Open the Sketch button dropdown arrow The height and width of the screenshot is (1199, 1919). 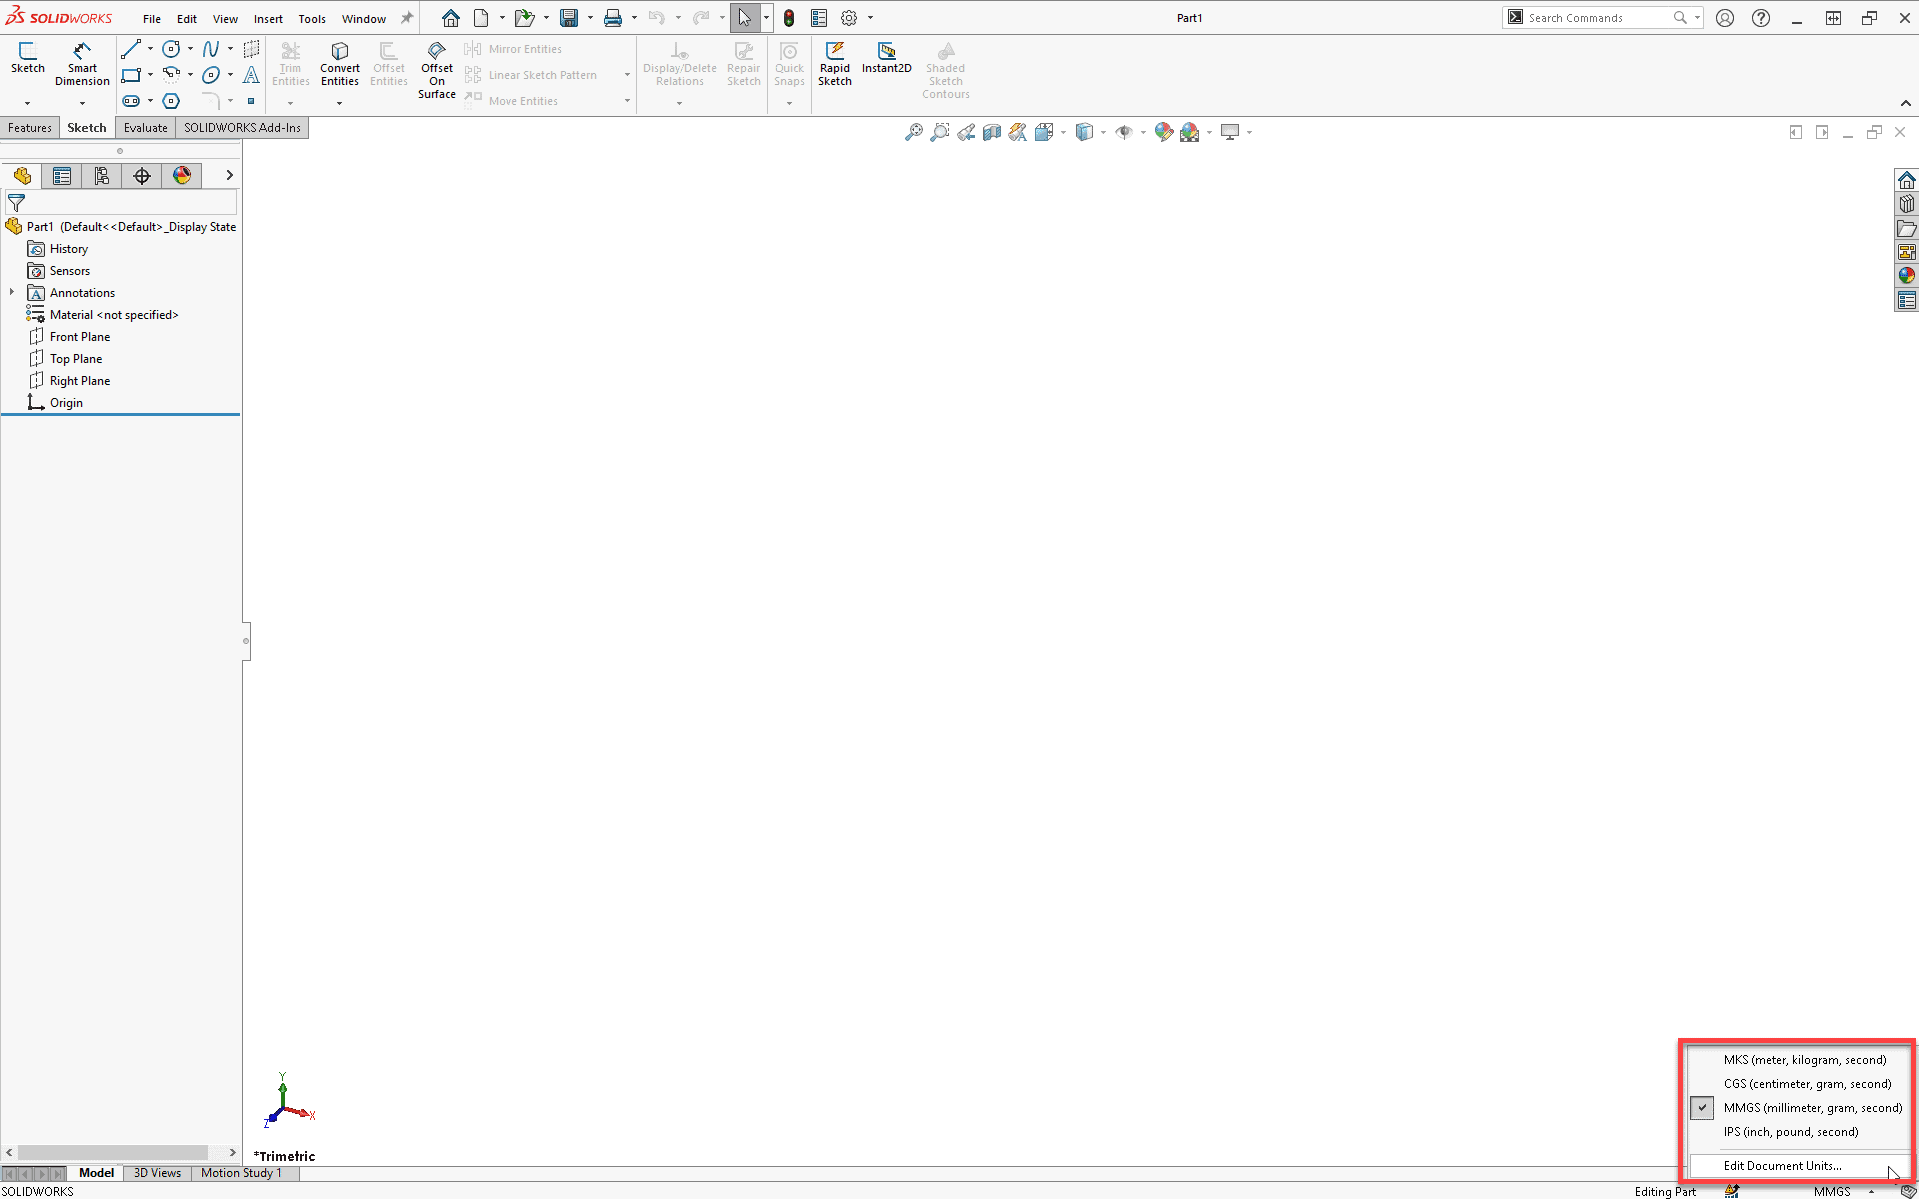[x=27, y=103]
